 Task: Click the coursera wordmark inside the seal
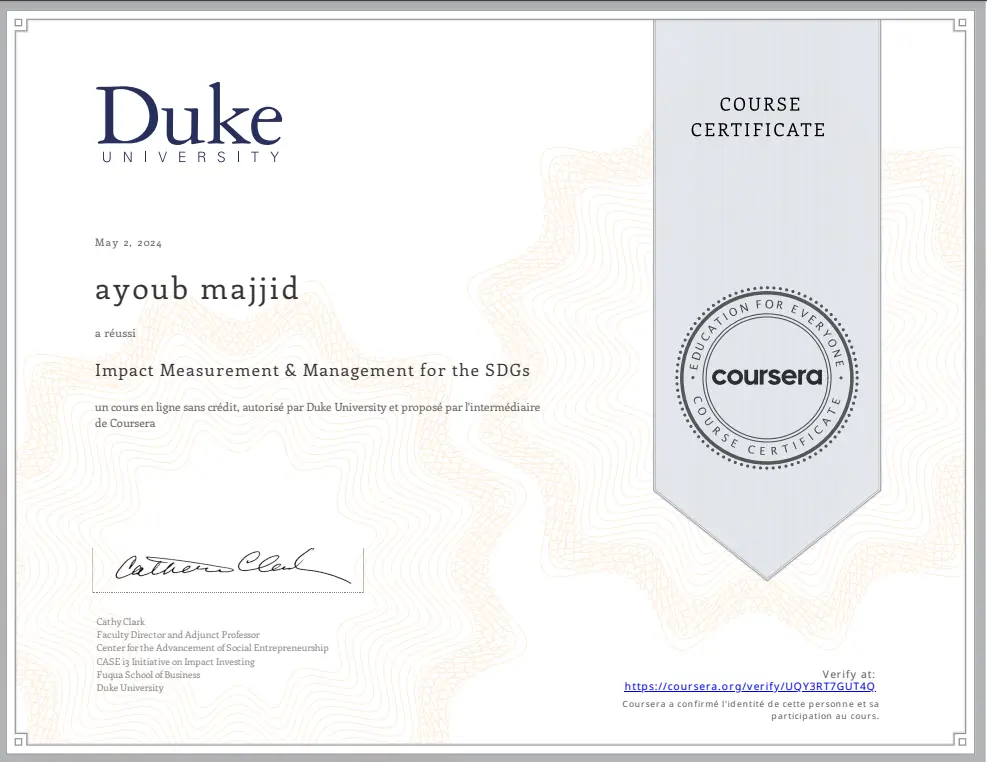coord(767,377)
